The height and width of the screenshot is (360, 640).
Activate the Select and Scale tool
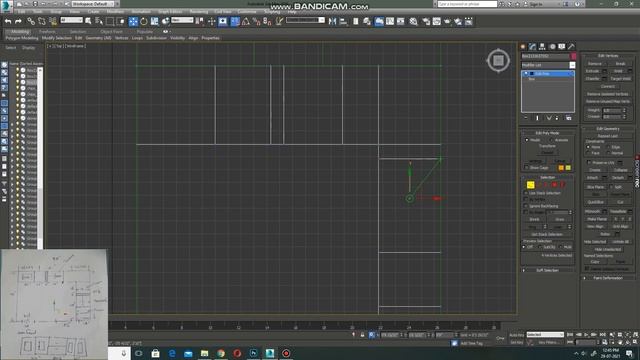click(x=154, y=21)
